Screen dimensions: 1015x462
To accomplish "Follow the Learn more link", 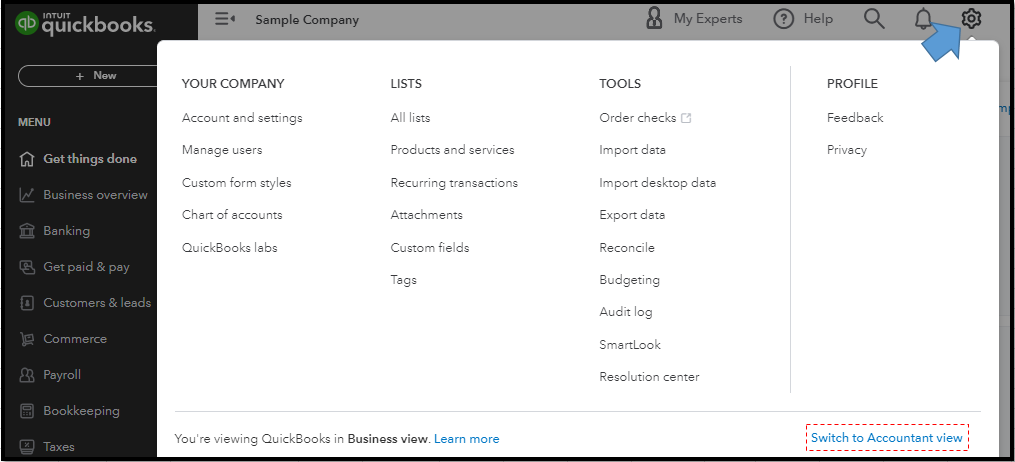I will coord(467,439).
